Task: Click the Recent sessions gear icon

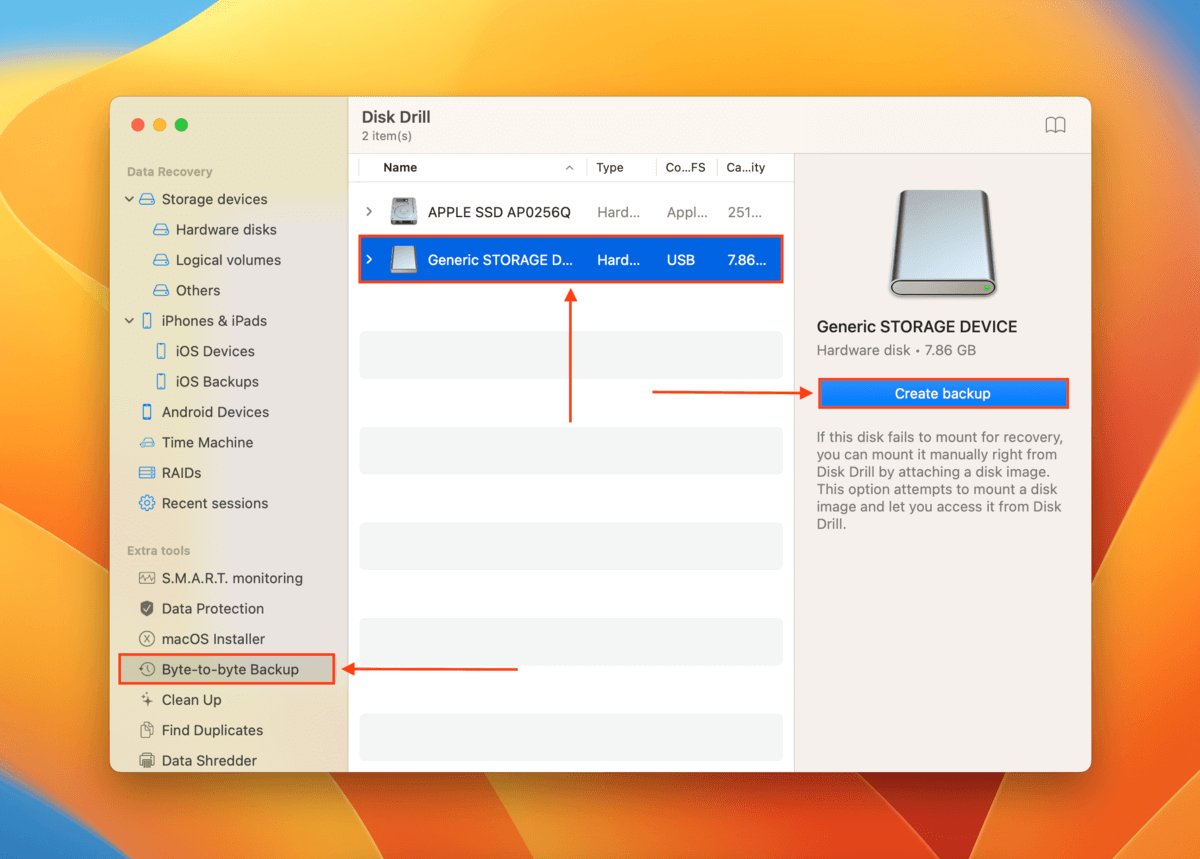Action: point(147,503)
